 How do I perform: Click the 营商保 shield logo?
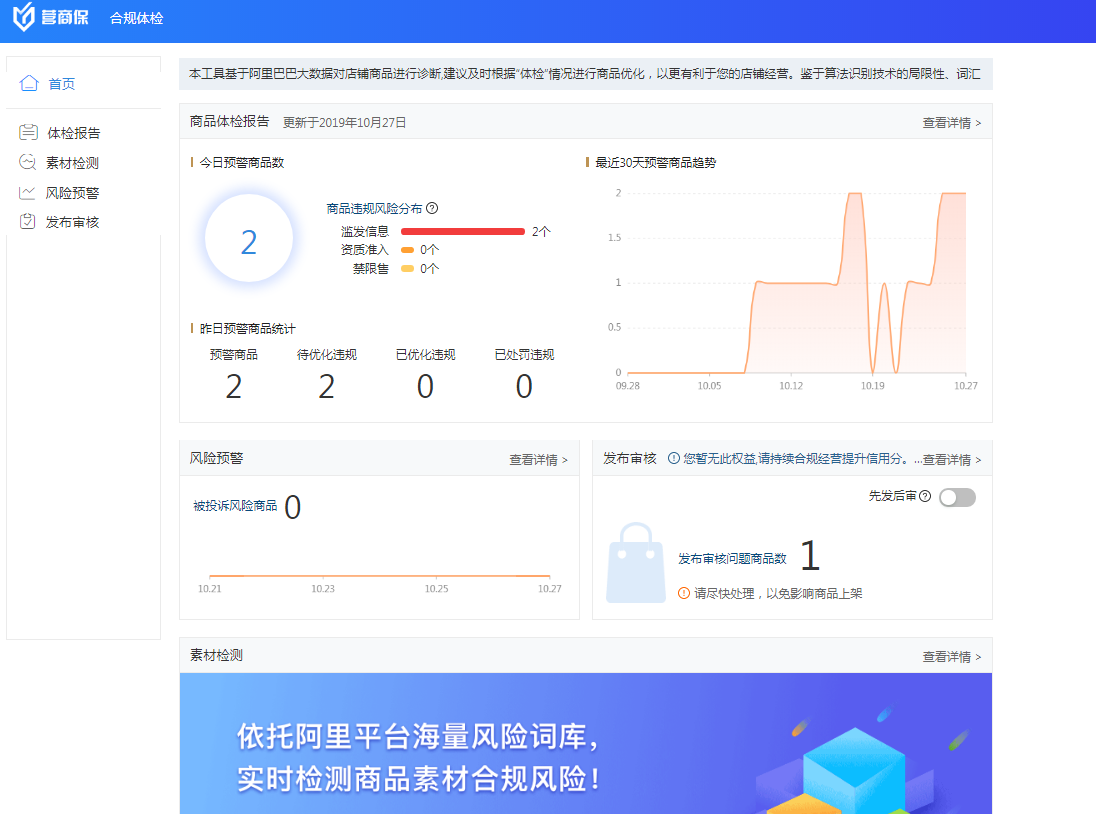[x=24, y=18]
